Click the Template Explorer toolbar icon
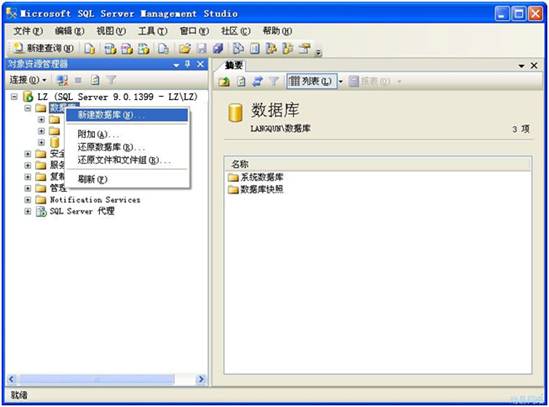Screen dimensions: 549x407 pos(287,48)
